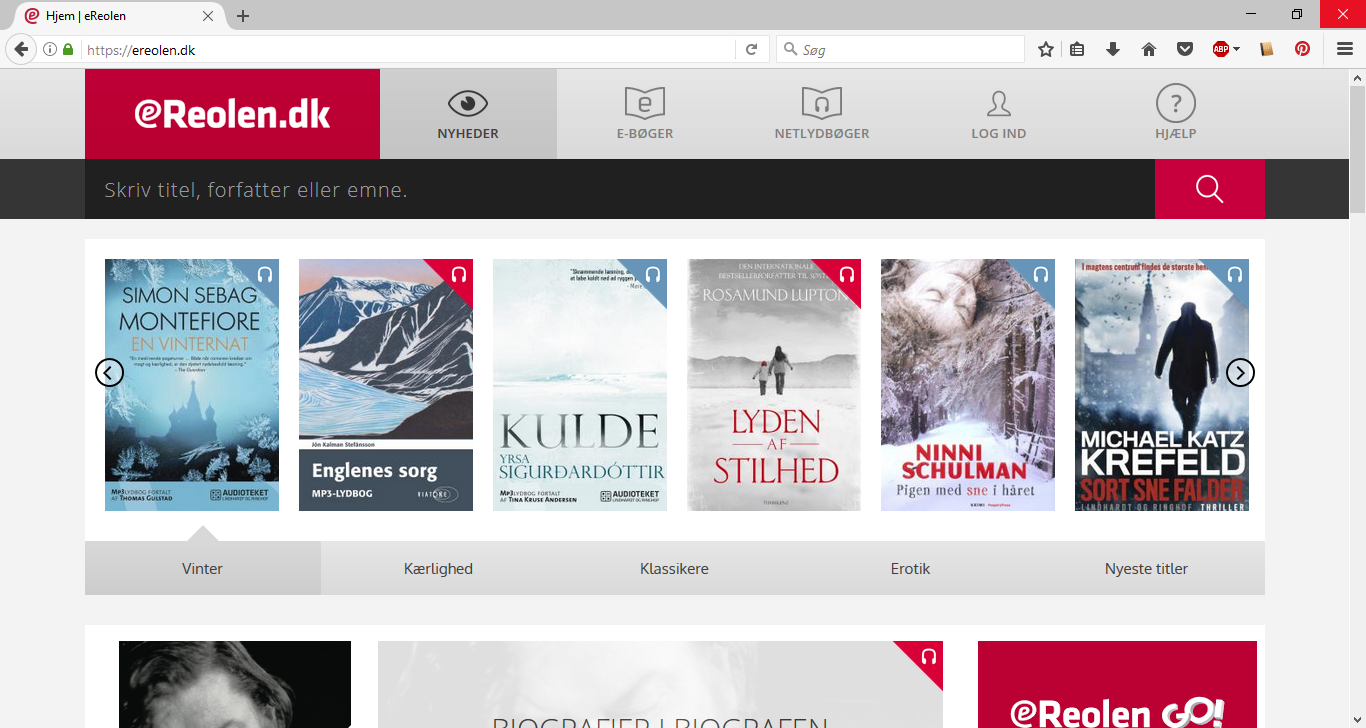
Task: Show site information for ereolen.dk
Action: (49, 49)
